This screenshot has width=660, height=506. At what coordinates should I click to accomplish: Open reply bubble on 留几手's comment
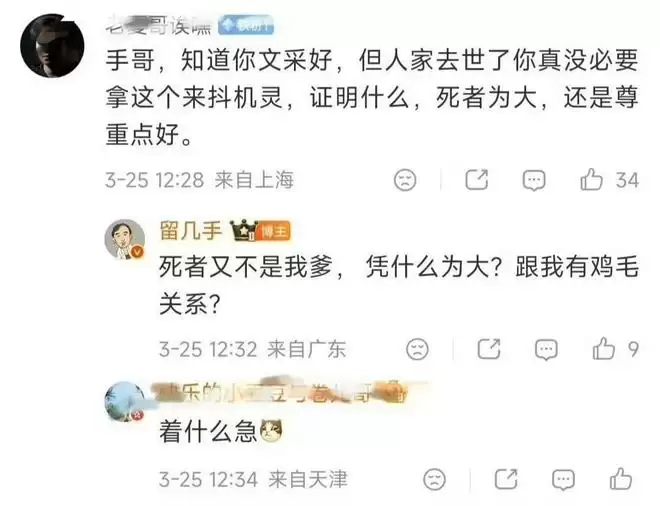[x=546, y=349]
